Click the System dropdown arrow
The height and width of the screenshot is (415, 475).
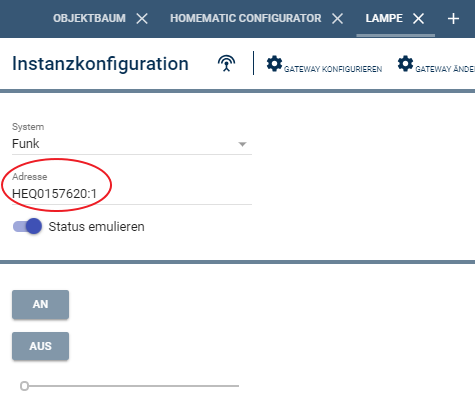tap(242, 144)
